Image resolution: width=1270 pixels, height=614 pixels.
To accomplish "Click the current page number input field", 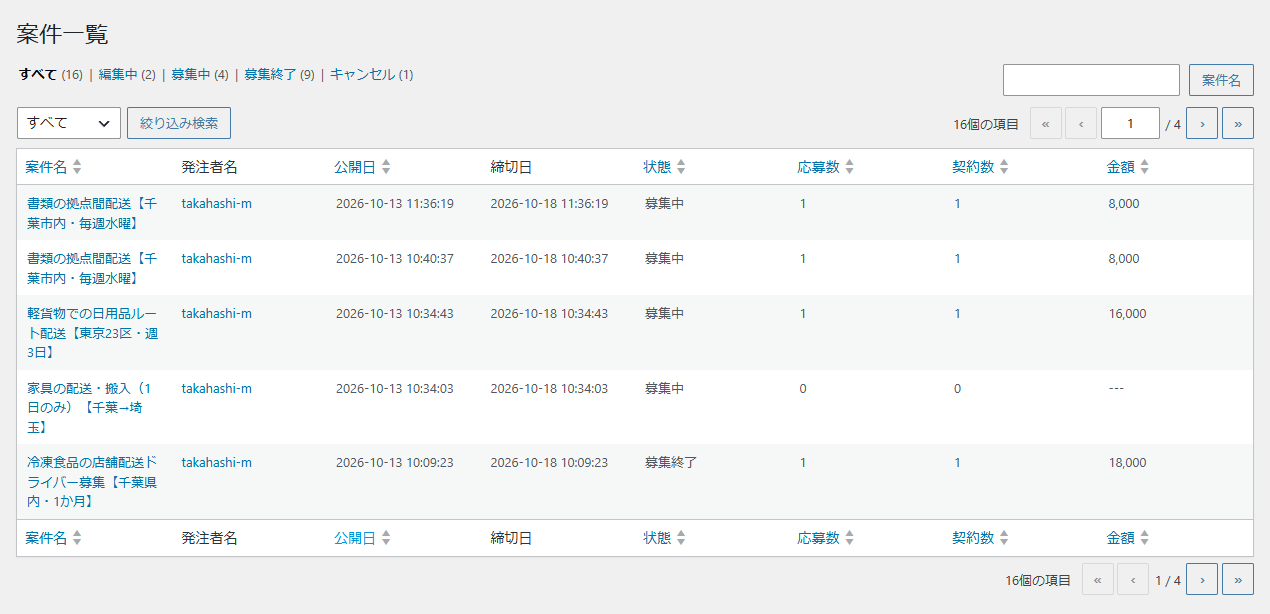I will click(1130, 124).
